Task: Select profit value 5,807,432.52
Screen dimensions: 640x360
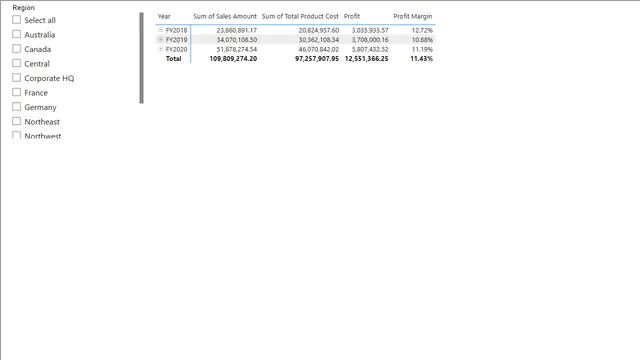Action: click(x=370, y=49)
